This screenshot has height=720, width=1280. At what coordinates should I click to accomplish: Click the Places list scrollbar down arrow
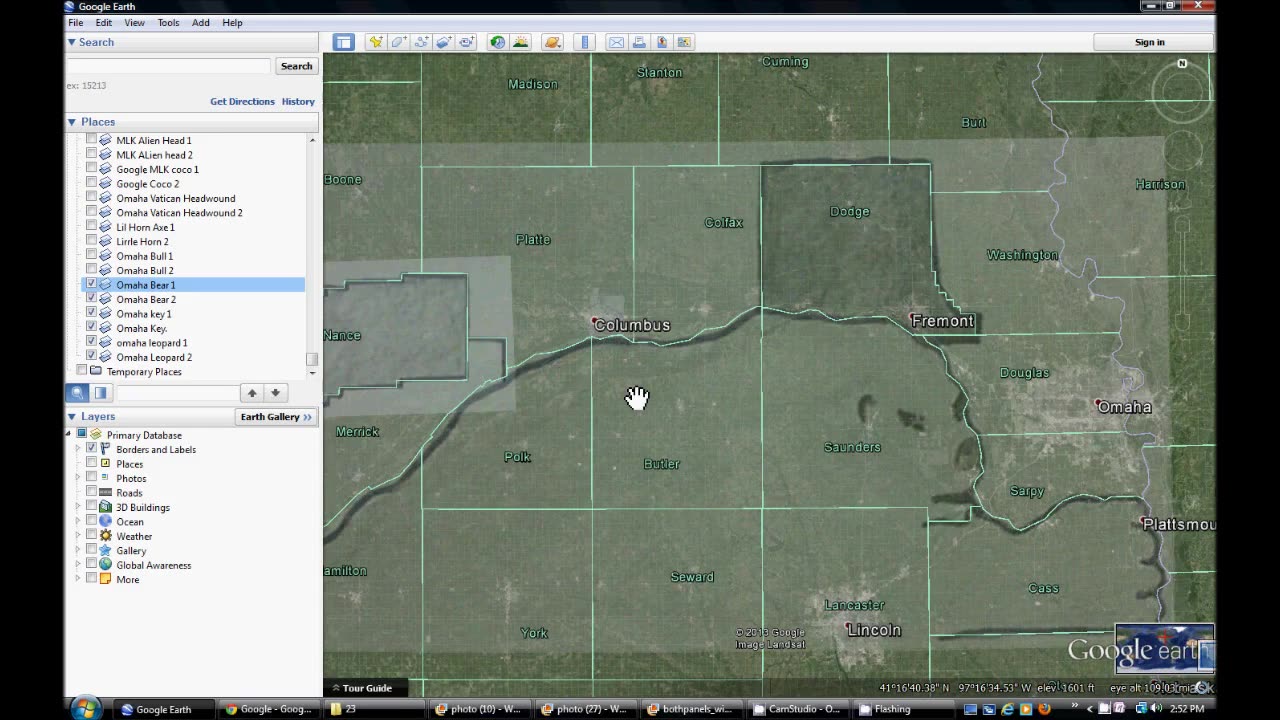(312, 372)
